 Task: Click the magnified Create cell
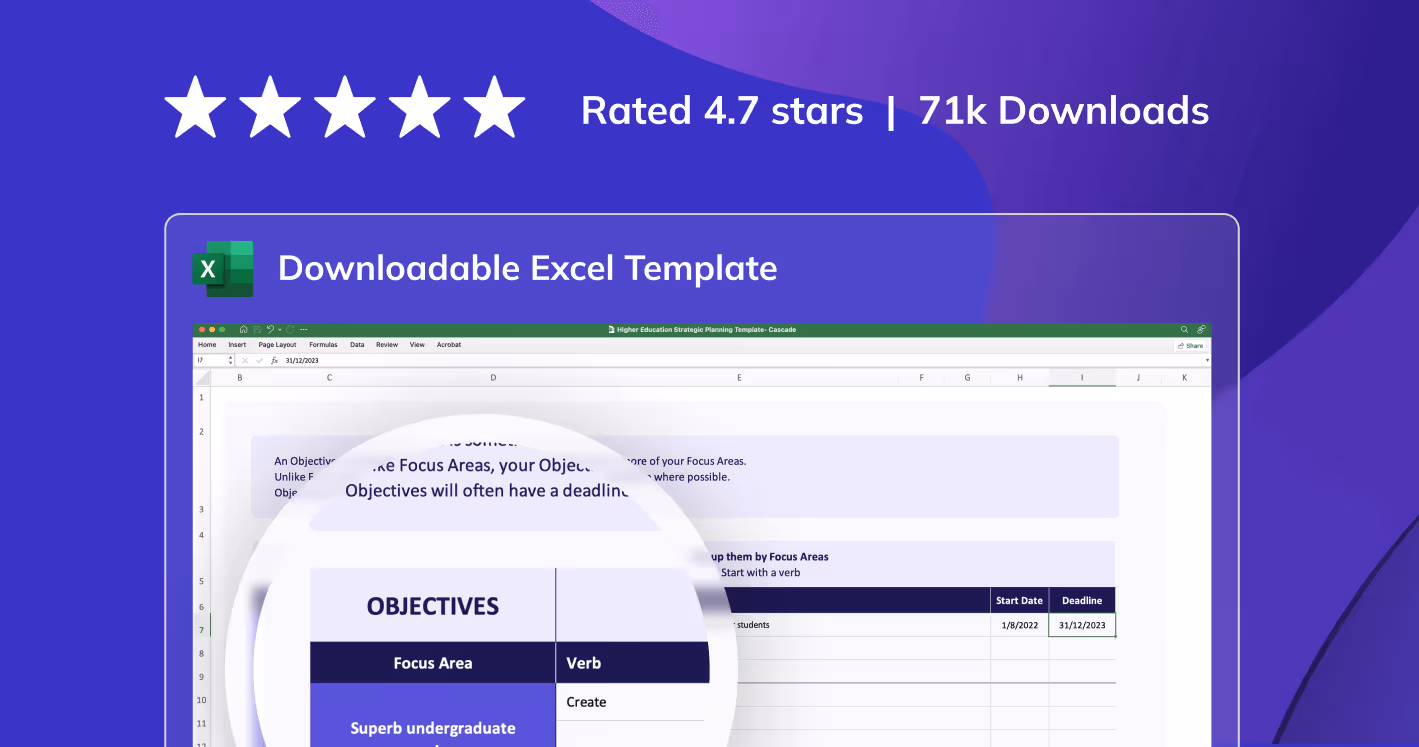coord(630,702)
